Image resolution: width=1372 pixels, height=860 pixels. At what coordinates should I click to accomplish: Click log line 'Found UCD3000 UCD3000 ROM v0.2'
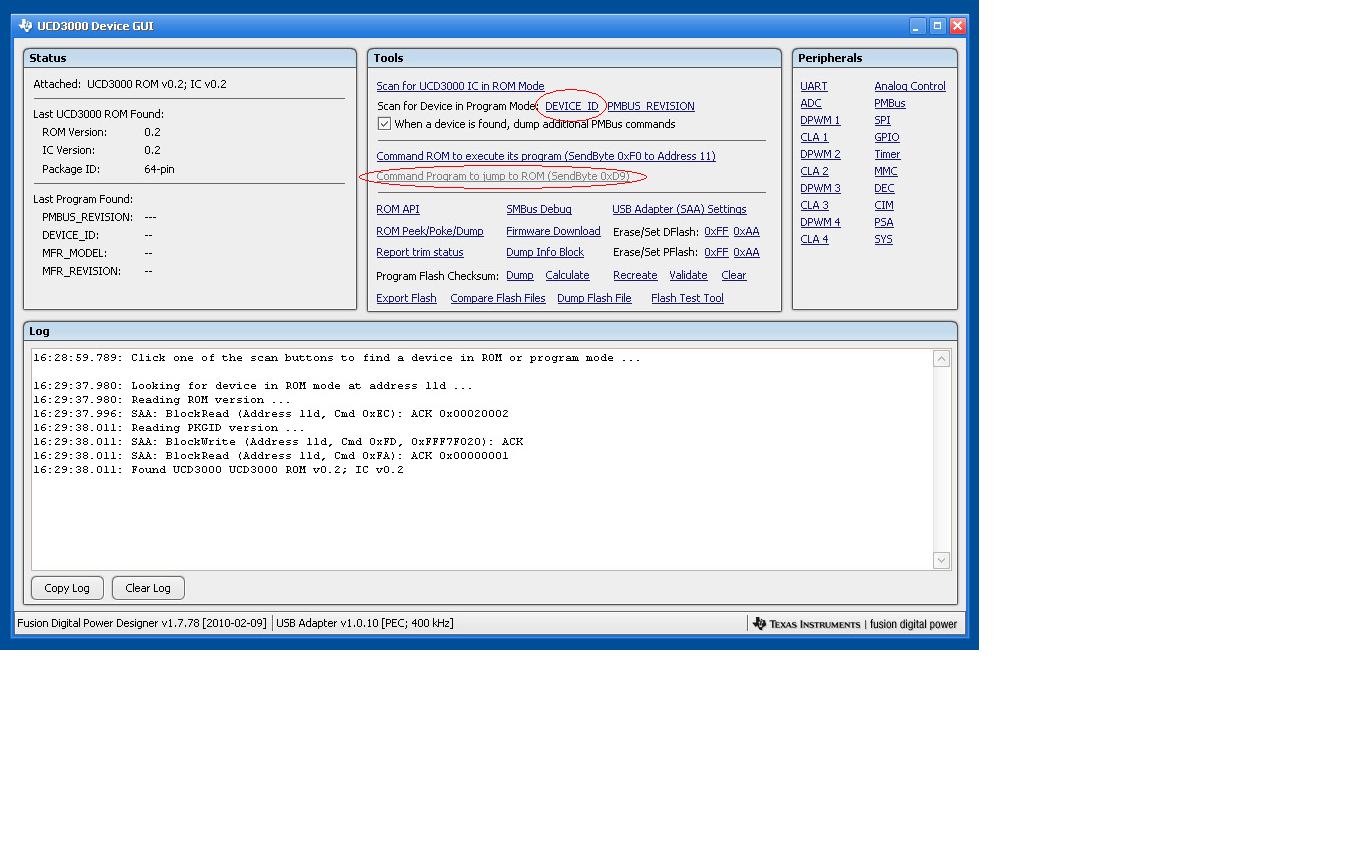218,470
